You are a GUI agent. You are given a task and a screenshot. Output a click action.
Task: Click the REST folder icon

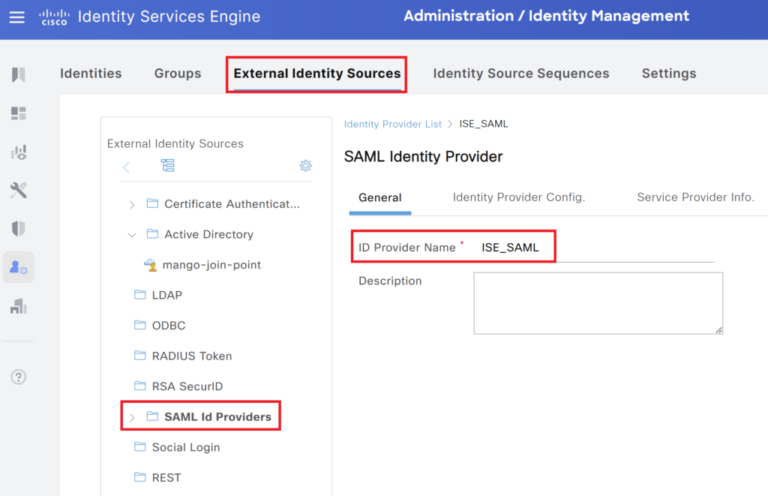point(140,477)
